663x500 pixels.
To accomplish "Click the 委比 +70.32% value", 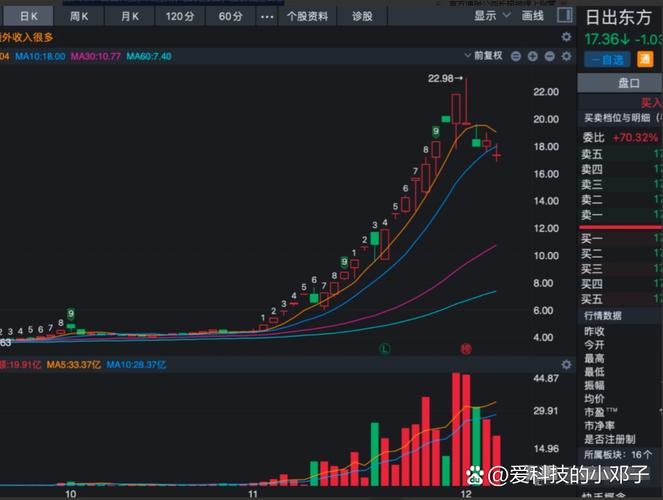I will (x=636, y=138).
